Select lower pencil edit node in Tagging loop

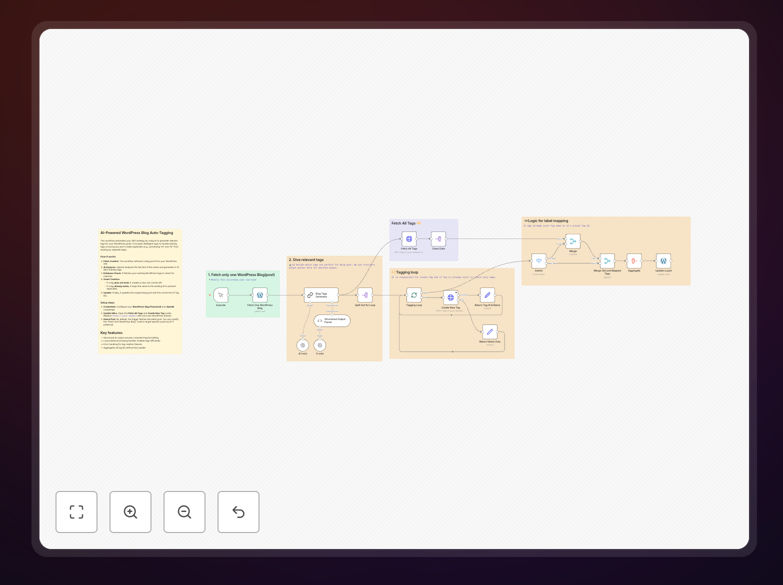[489, 332]
